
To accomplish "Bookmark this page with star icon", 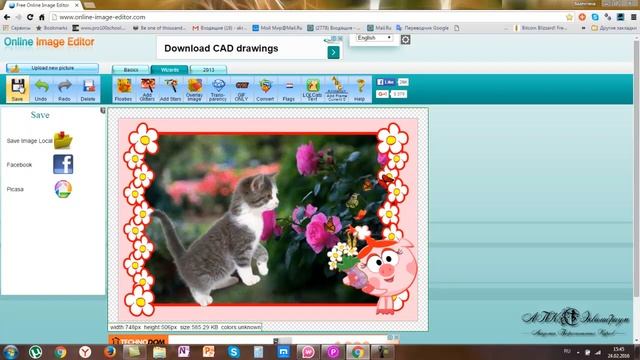I will [x=569, y=17].
